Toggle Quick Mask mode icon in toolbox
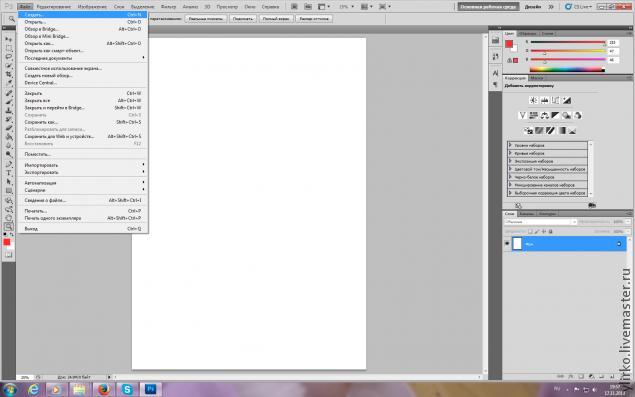635x397 pixels. 9,255
